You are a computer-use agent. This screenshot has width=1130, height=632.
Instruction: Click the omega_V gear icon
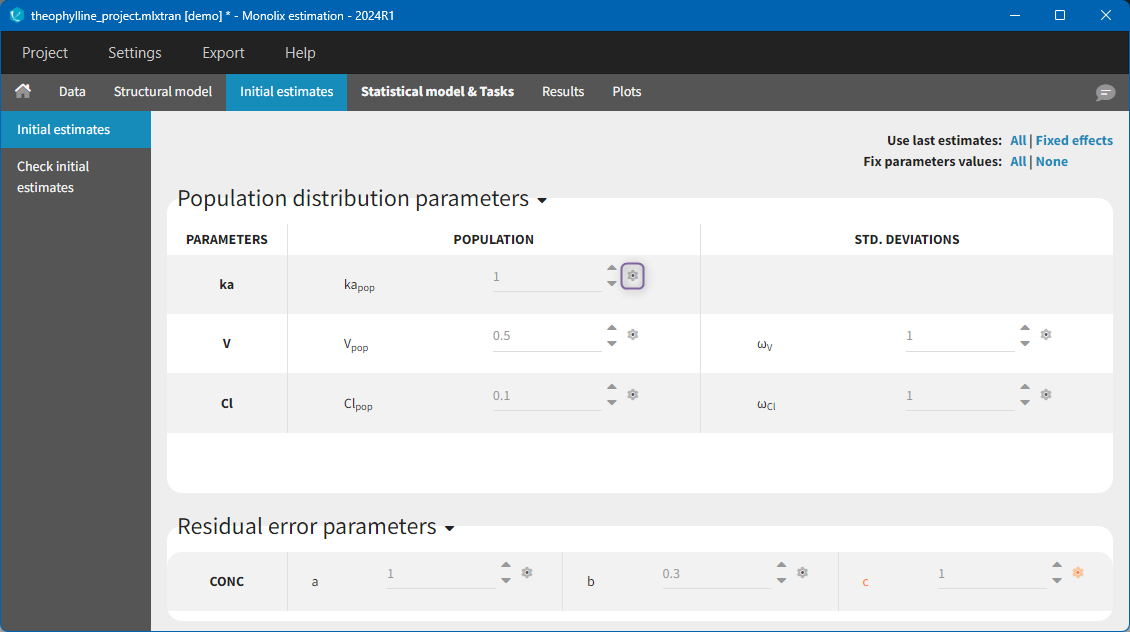[x=1045, y=335]
